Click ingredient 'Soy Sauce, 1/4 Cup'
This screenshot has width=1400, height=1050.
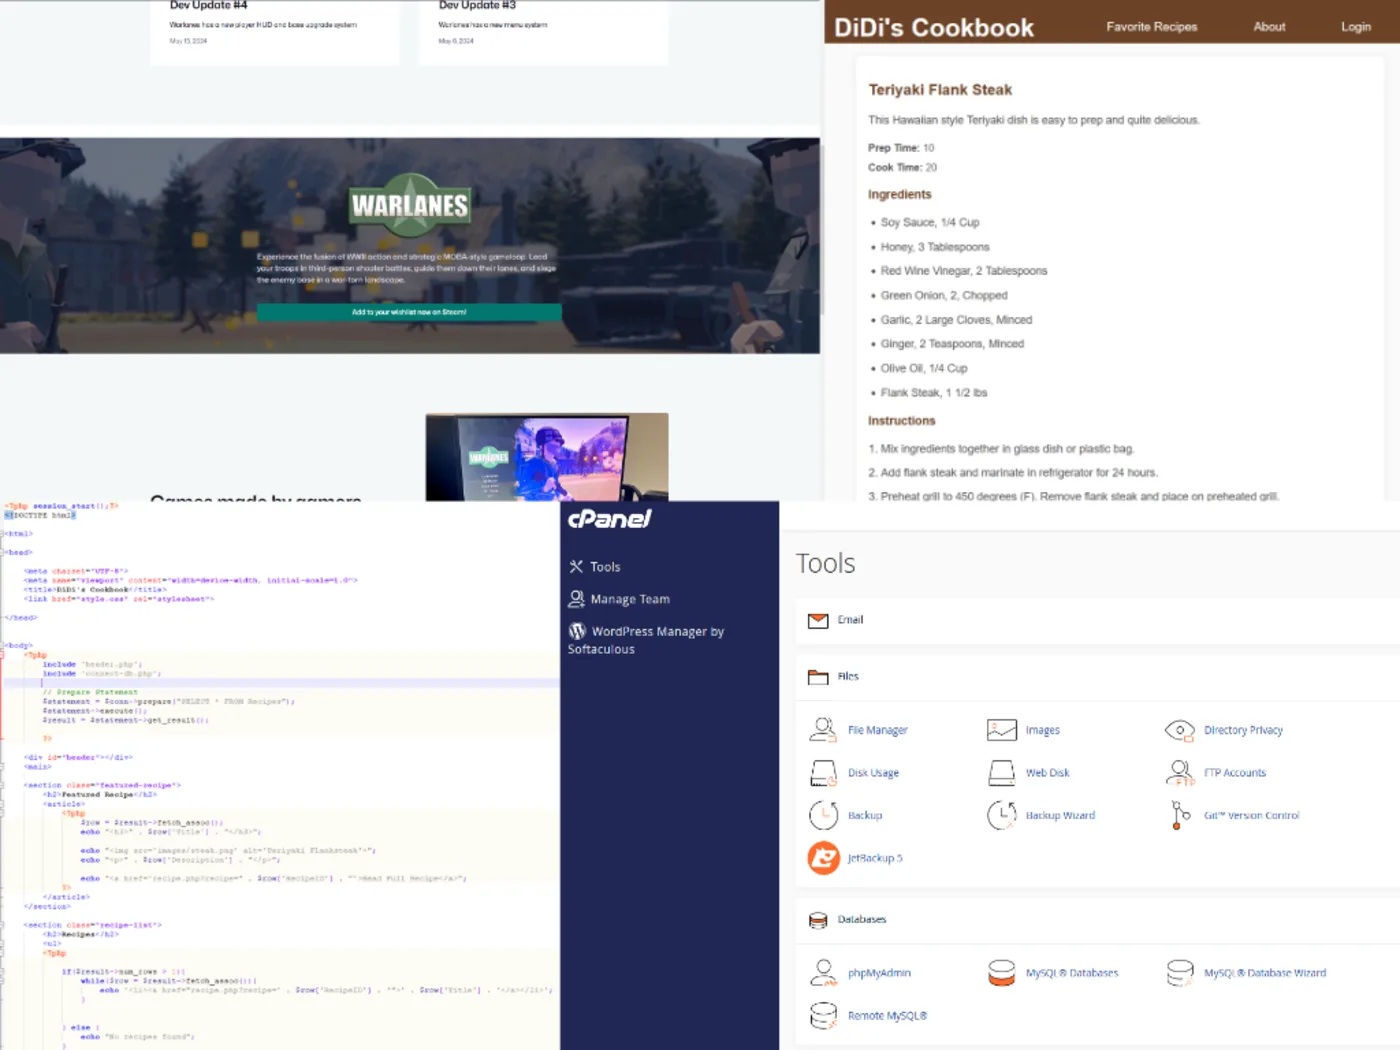point(930,223)
